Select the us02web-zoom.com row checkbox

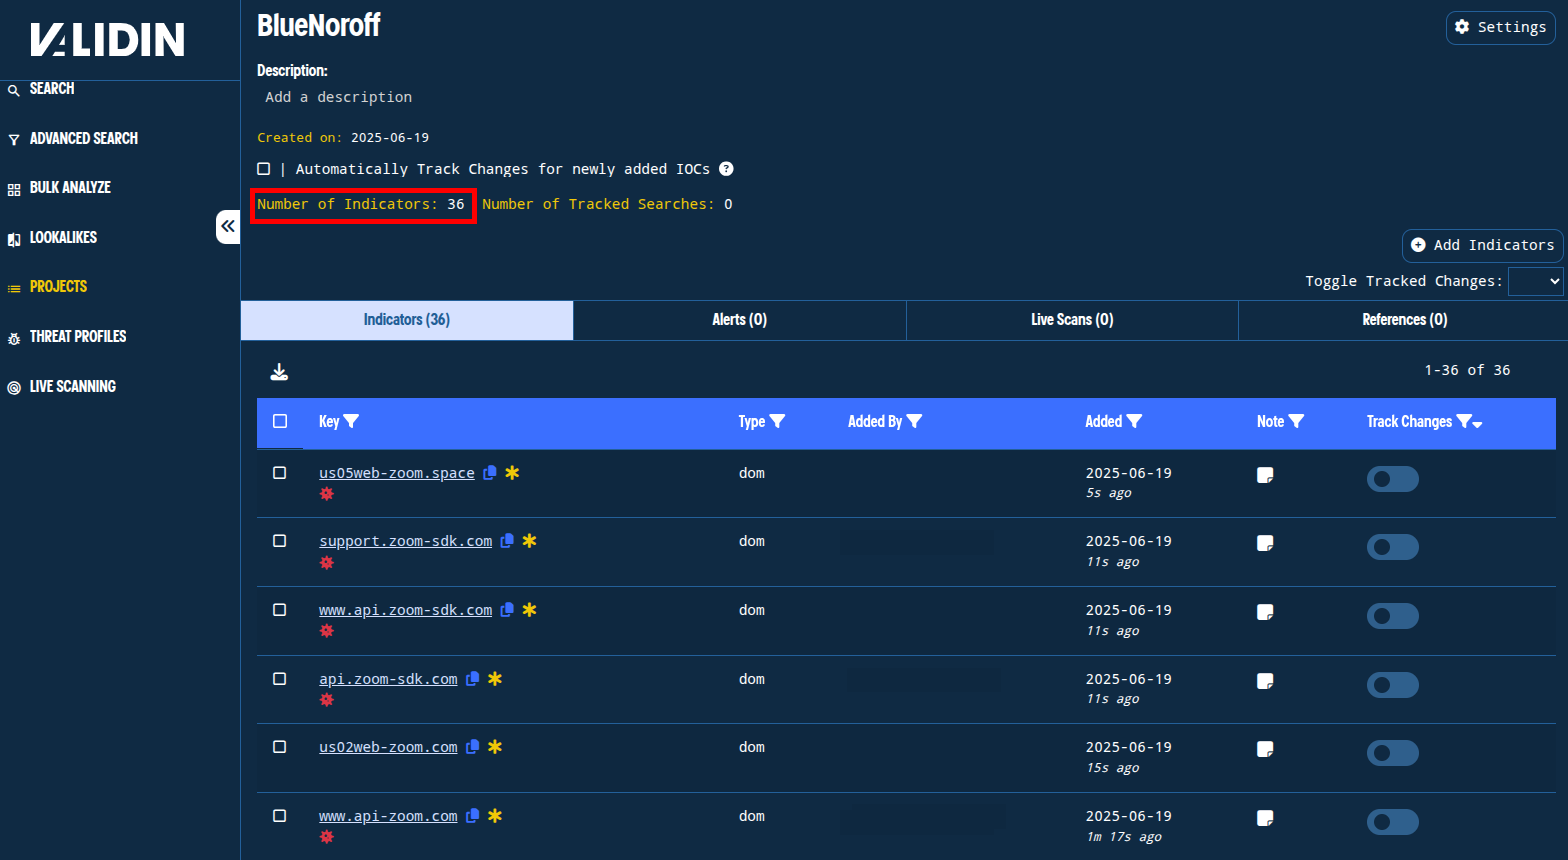tap(280, 746)
